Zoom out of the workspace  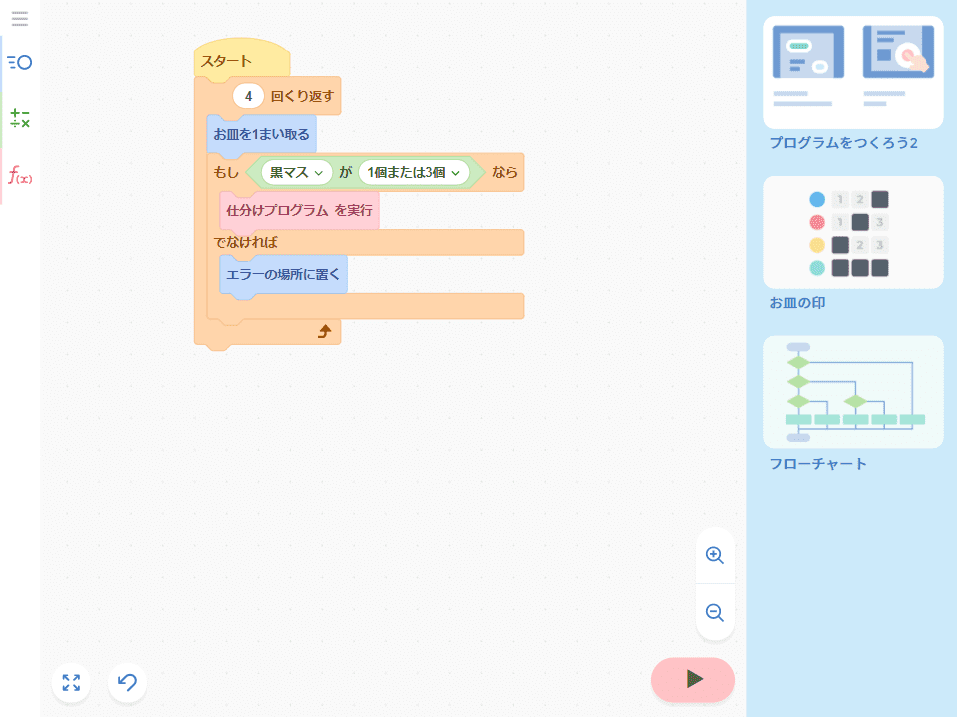[x=715, y=612]
